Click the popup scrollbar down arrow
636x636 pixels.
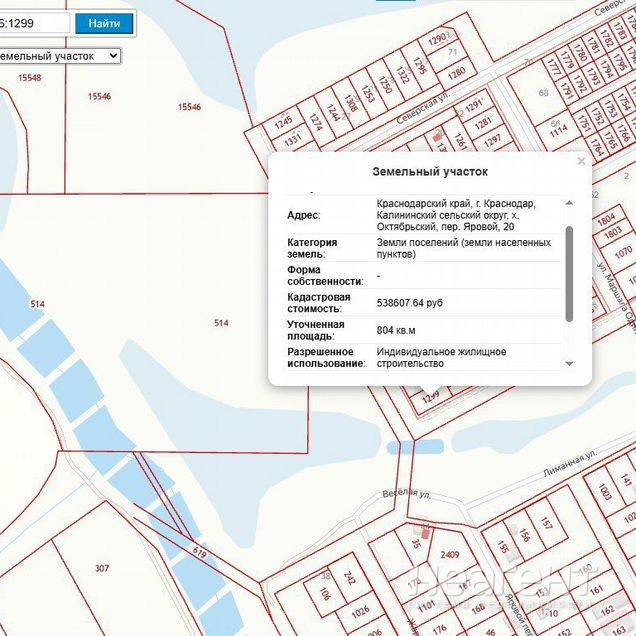(x=569, y=363)
